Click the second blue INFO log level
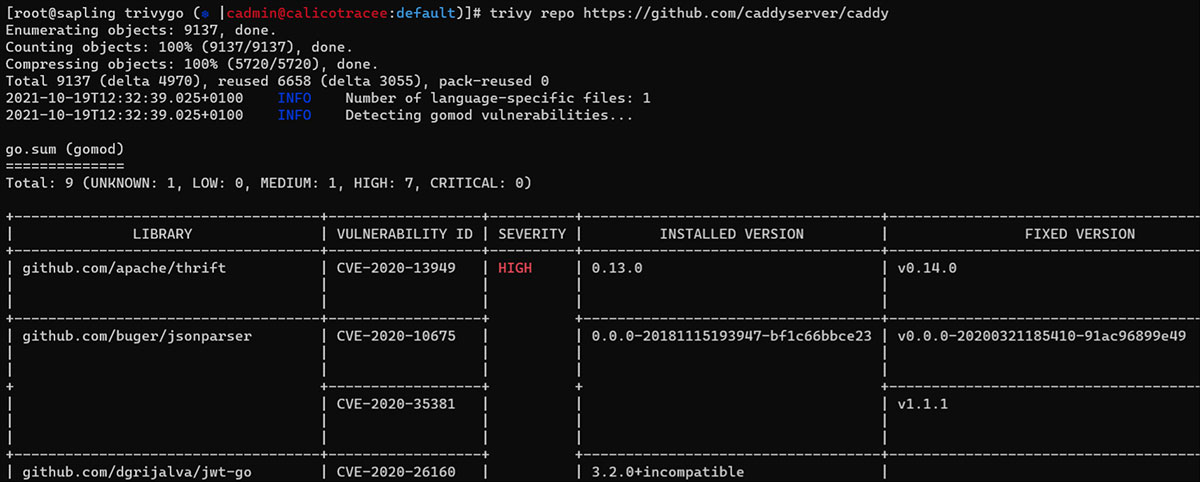1200x482 pixels. click(x=294, y=115)
